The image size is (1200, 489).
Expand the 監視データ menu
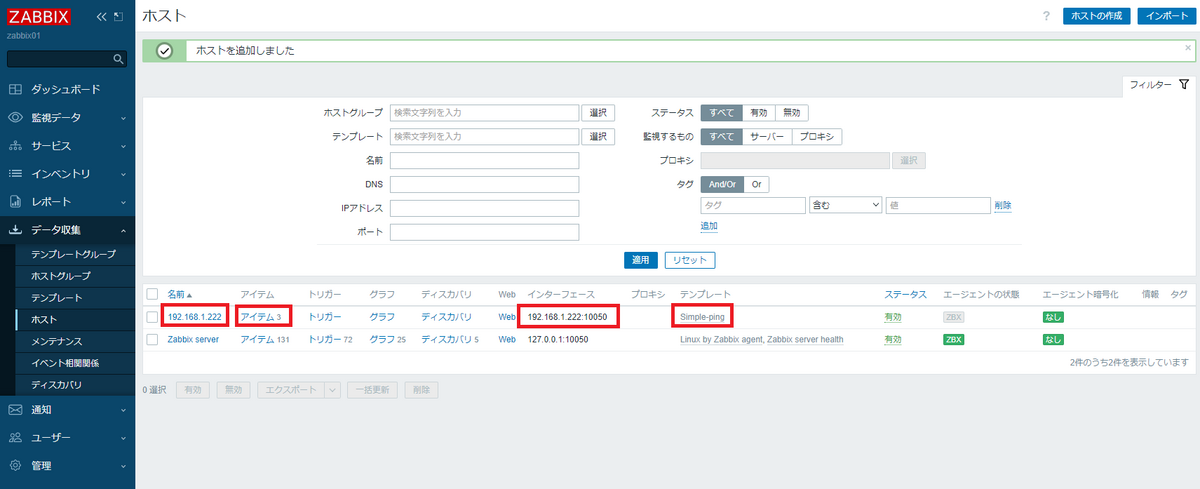coord(123,118)
